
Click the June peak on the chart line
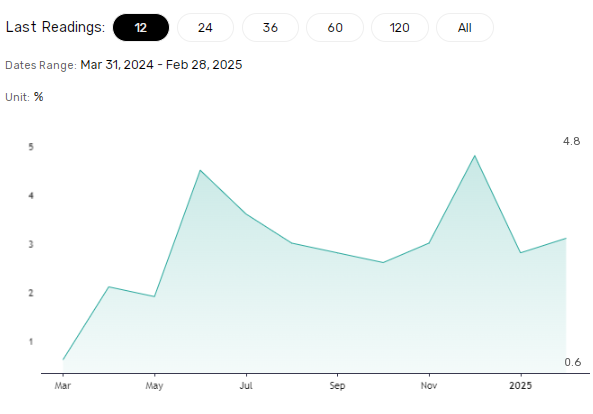(200, 171)
